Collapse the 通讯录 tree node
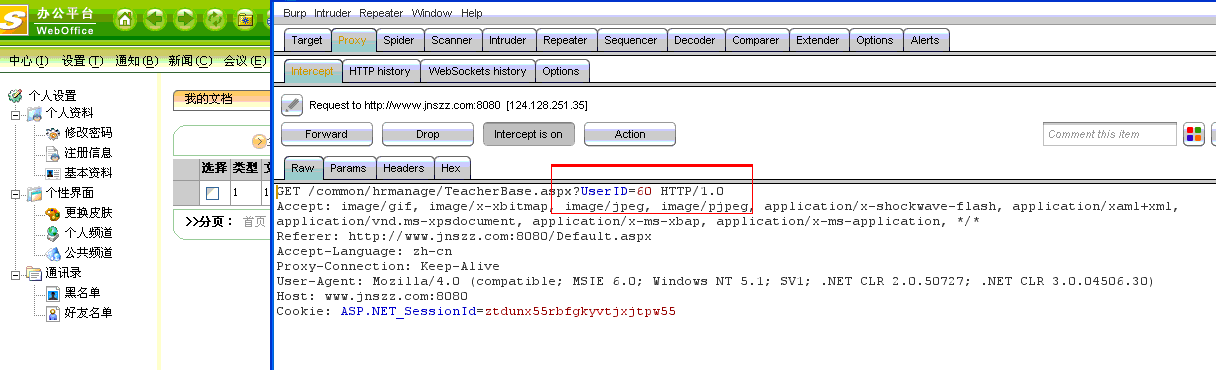1216x370 pixels. click(x=16, y=274)
